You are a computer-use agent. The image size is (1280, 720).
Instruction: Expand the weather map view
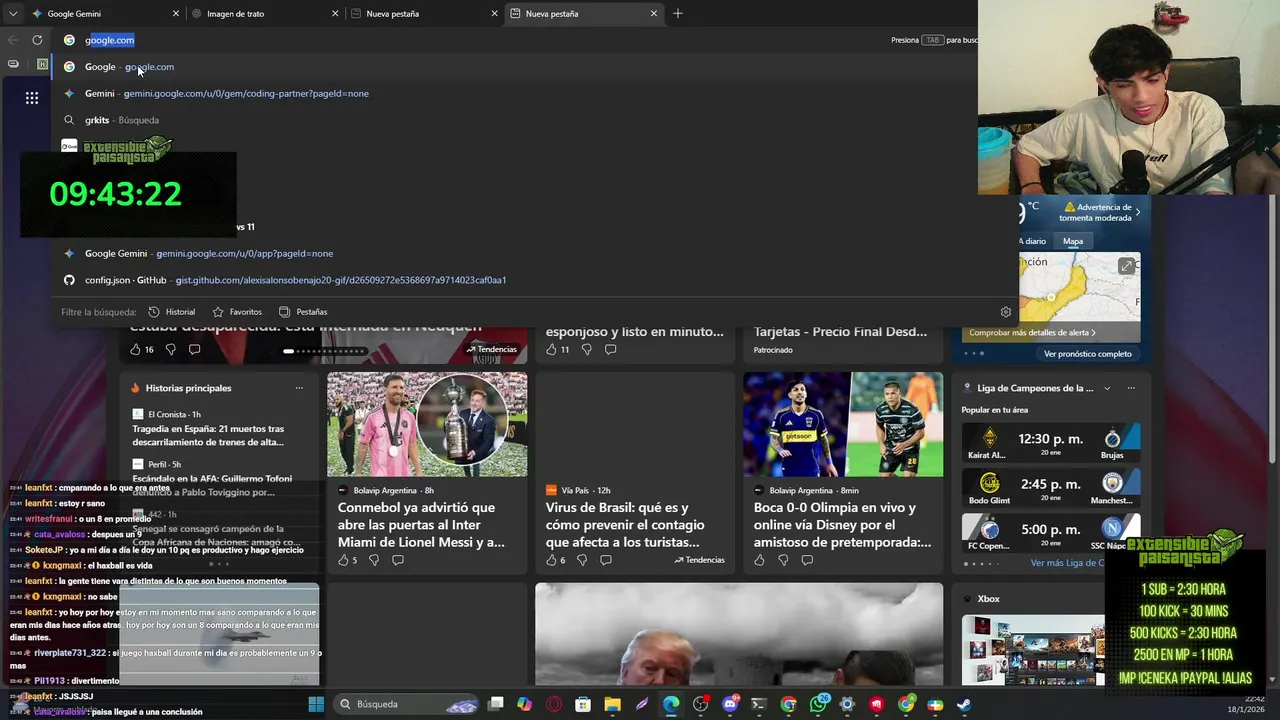click(x=1126, y=266)
